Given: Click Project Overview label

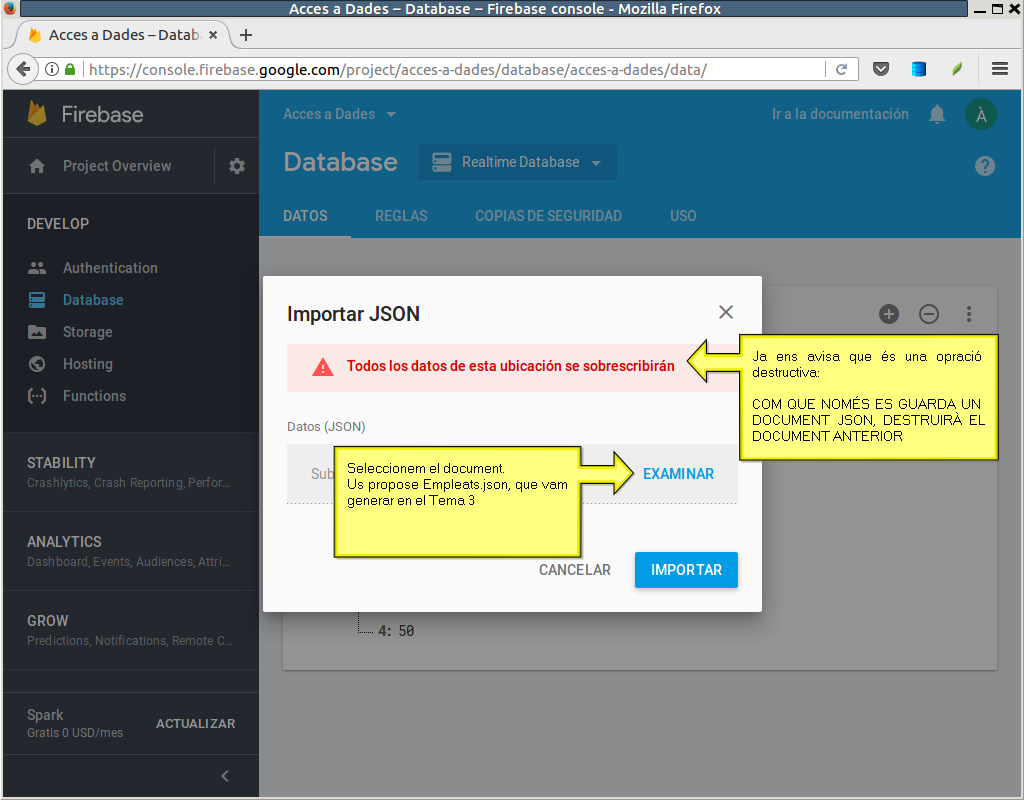Looking at the screenshot, I should pos(117,166).
